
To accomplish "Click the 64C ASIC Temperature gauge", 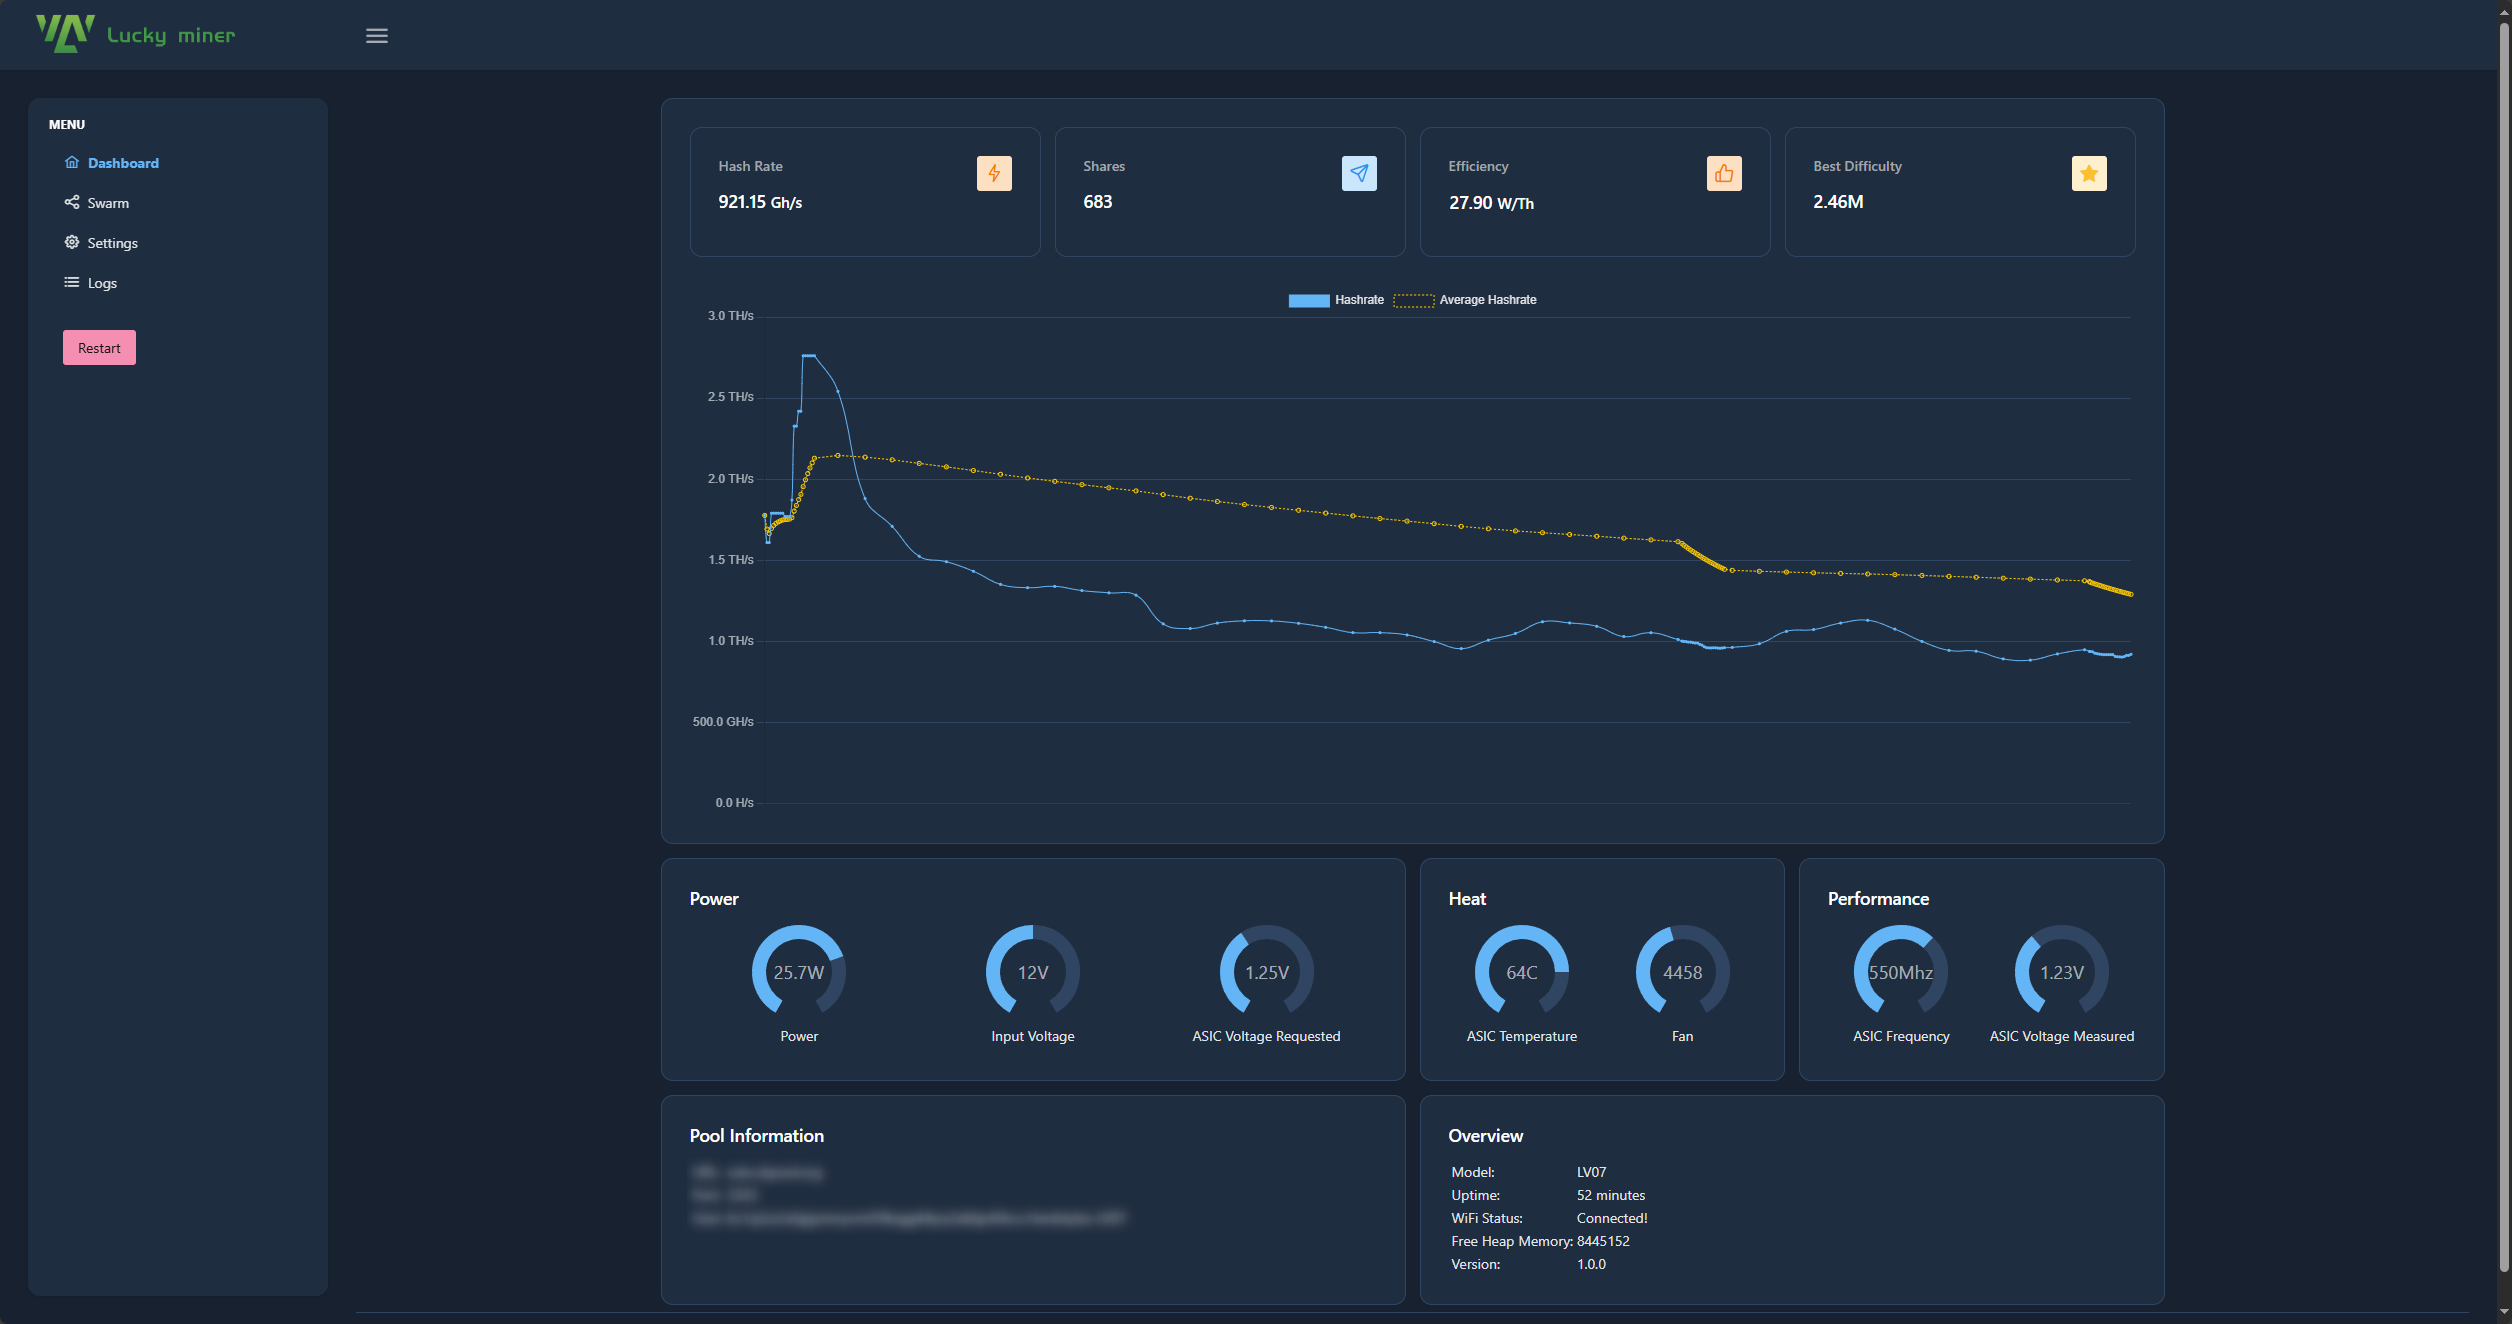I will pyautogui.click(x=1522, y=971).
